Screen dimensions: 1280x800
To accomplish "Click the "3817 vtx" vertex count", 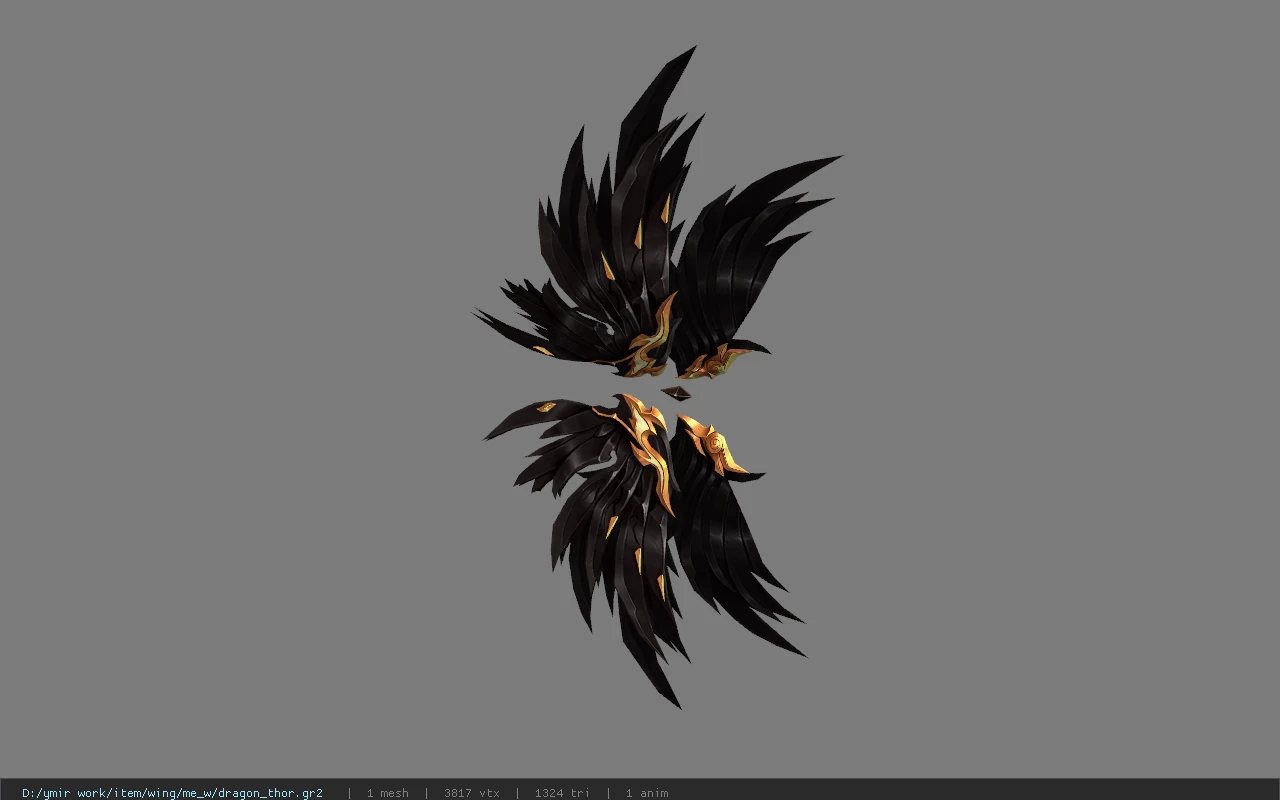I will [471, 793].
